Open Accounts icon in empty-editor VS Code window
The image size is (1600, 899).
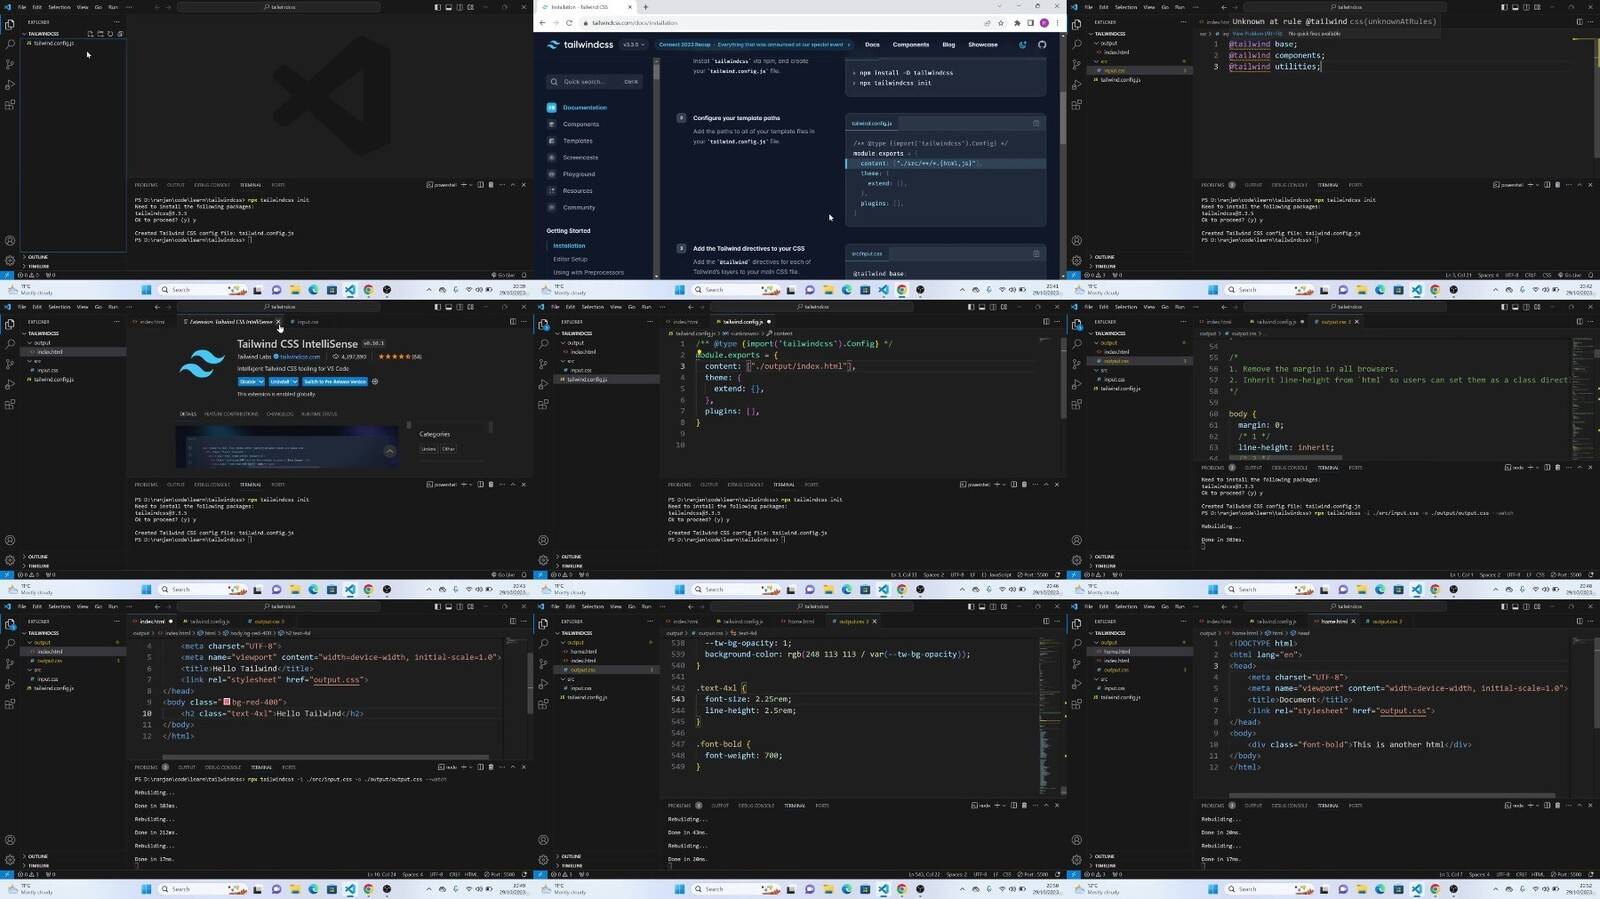click(x=10, y=241)
